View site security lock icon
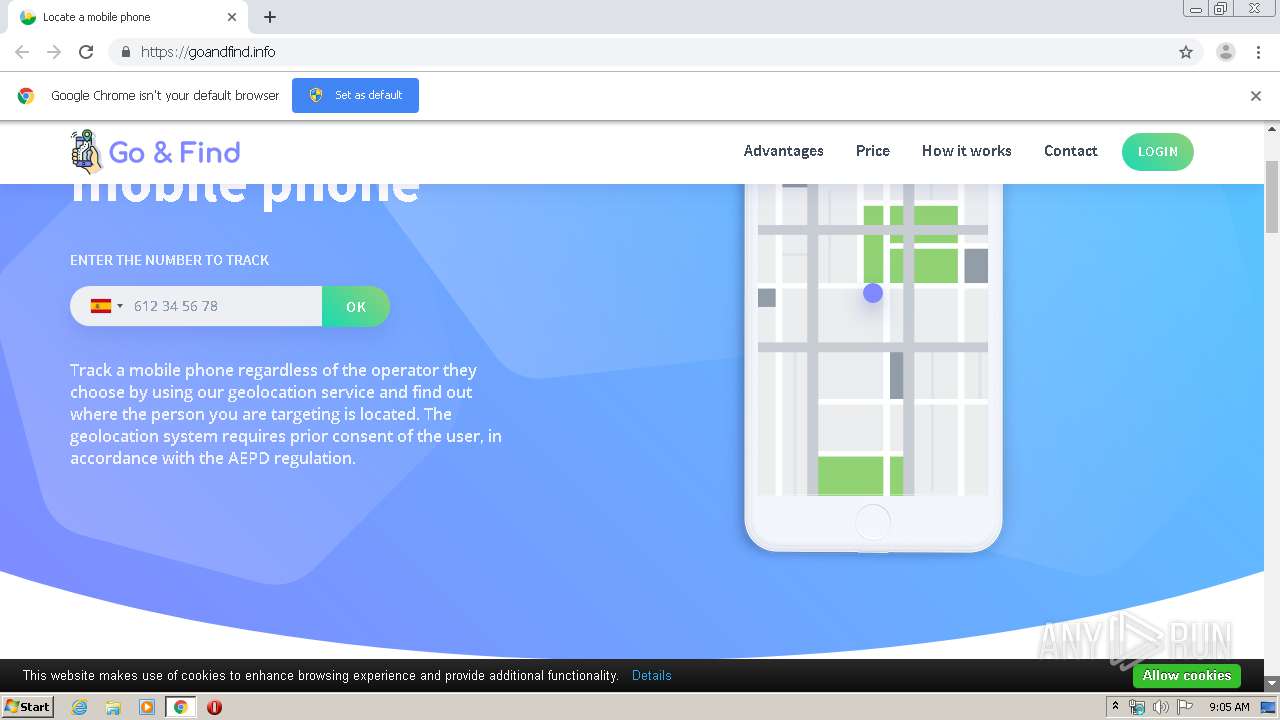This screenshot has width=1280, height=720. tap(125, 52)
